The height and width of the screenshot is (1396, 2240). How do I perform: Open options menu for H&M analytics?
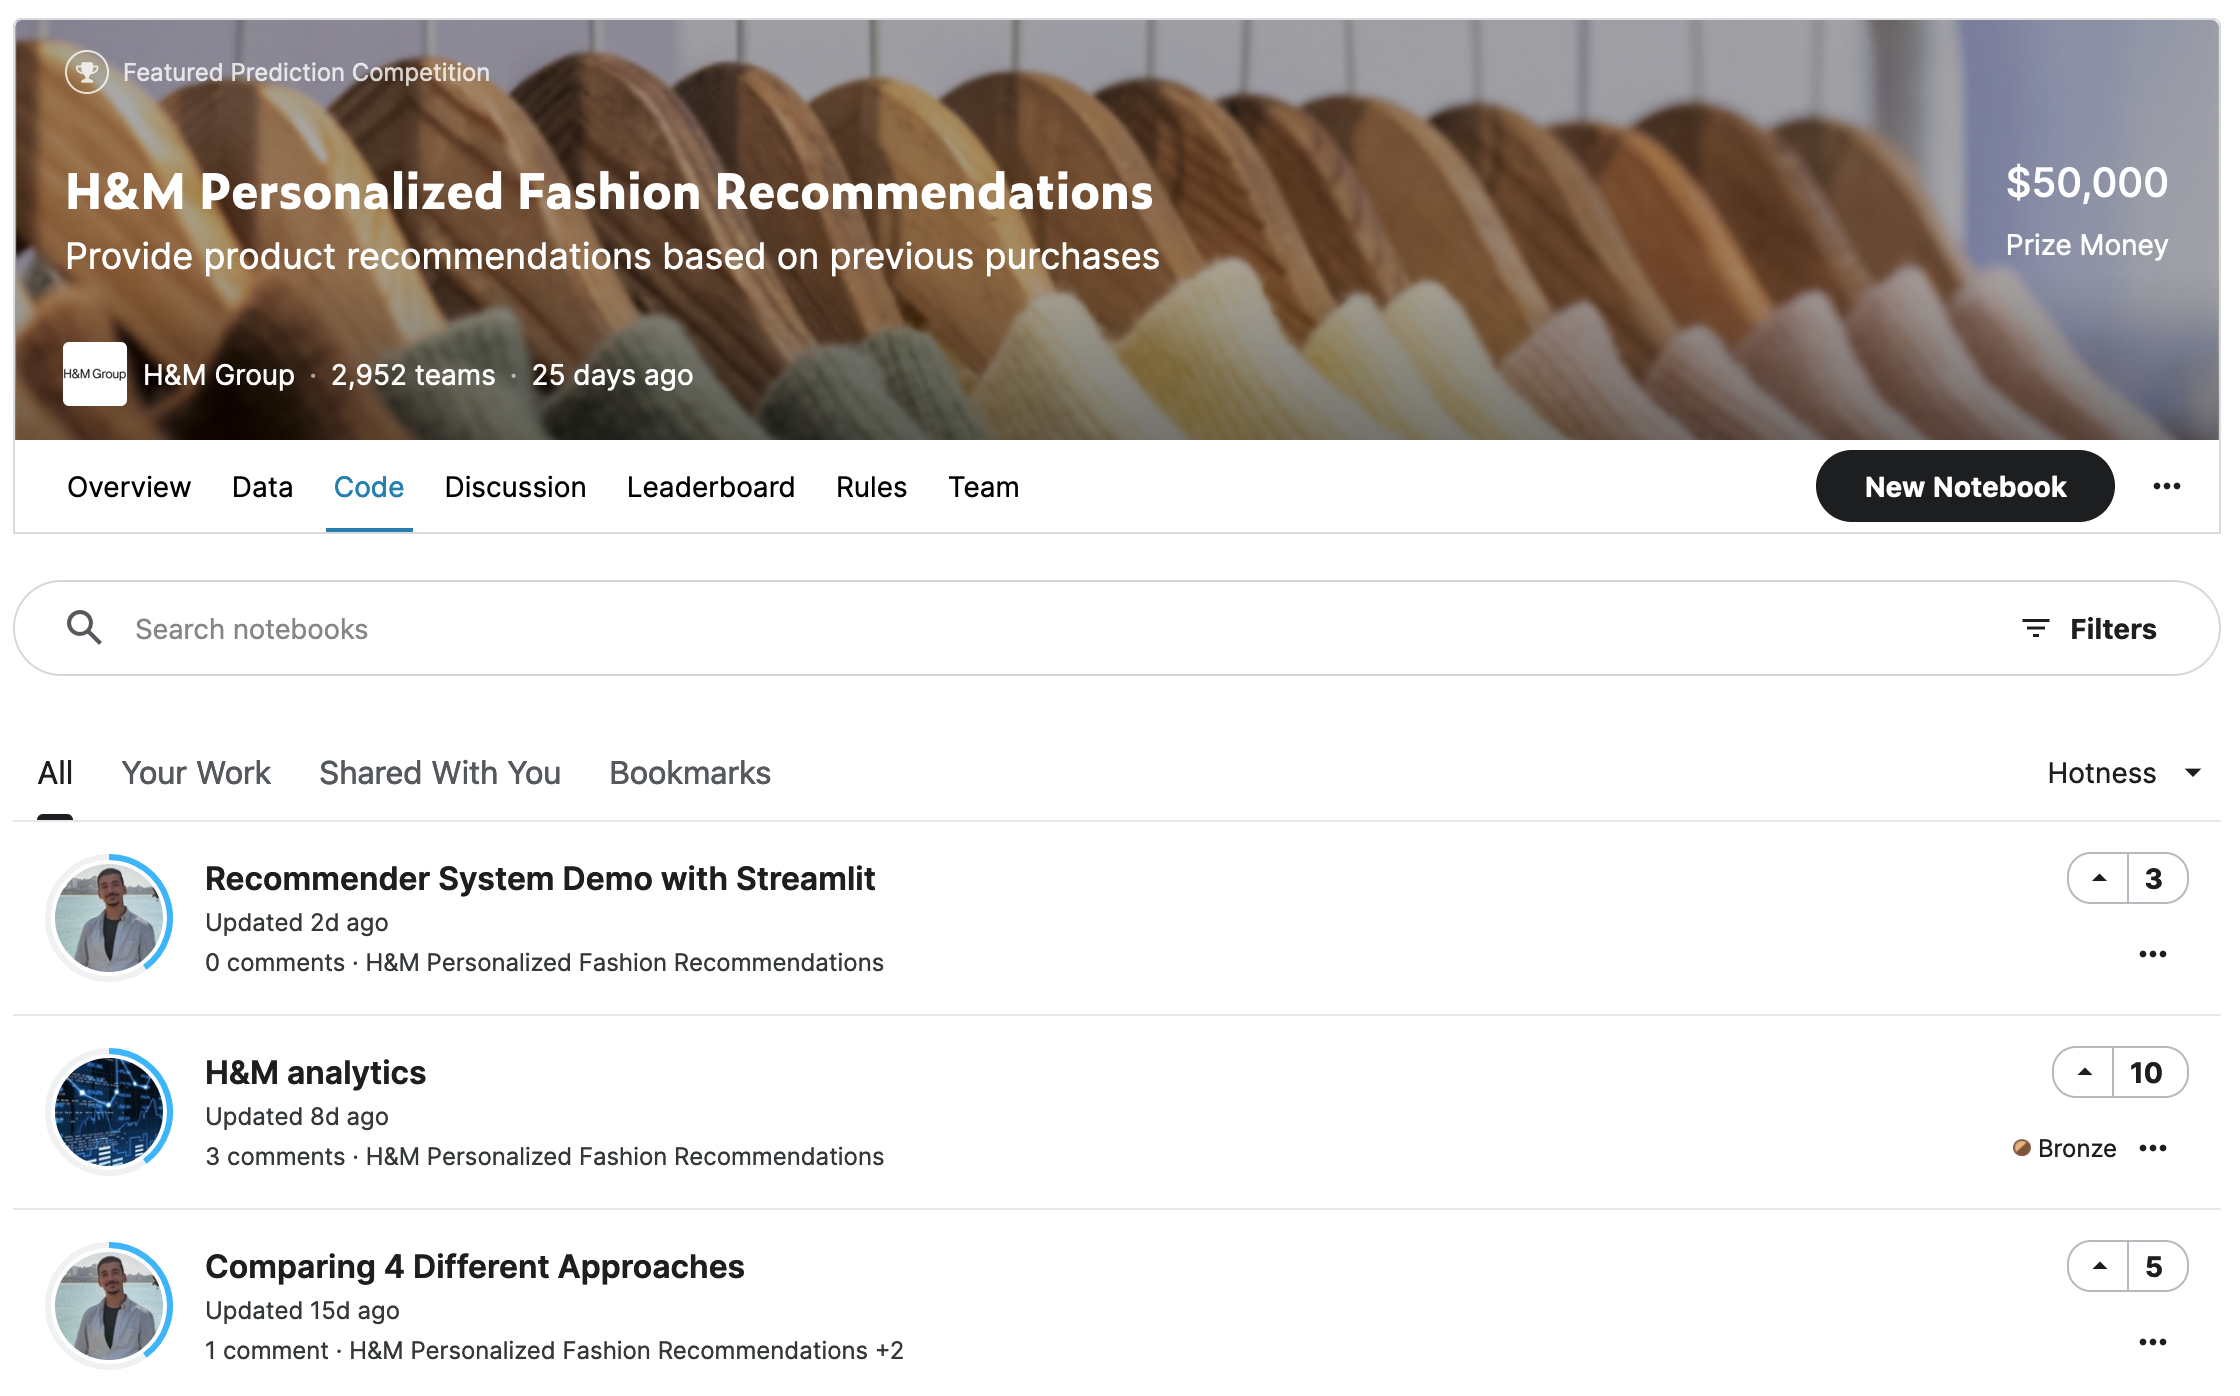tap(2152, 1148)
